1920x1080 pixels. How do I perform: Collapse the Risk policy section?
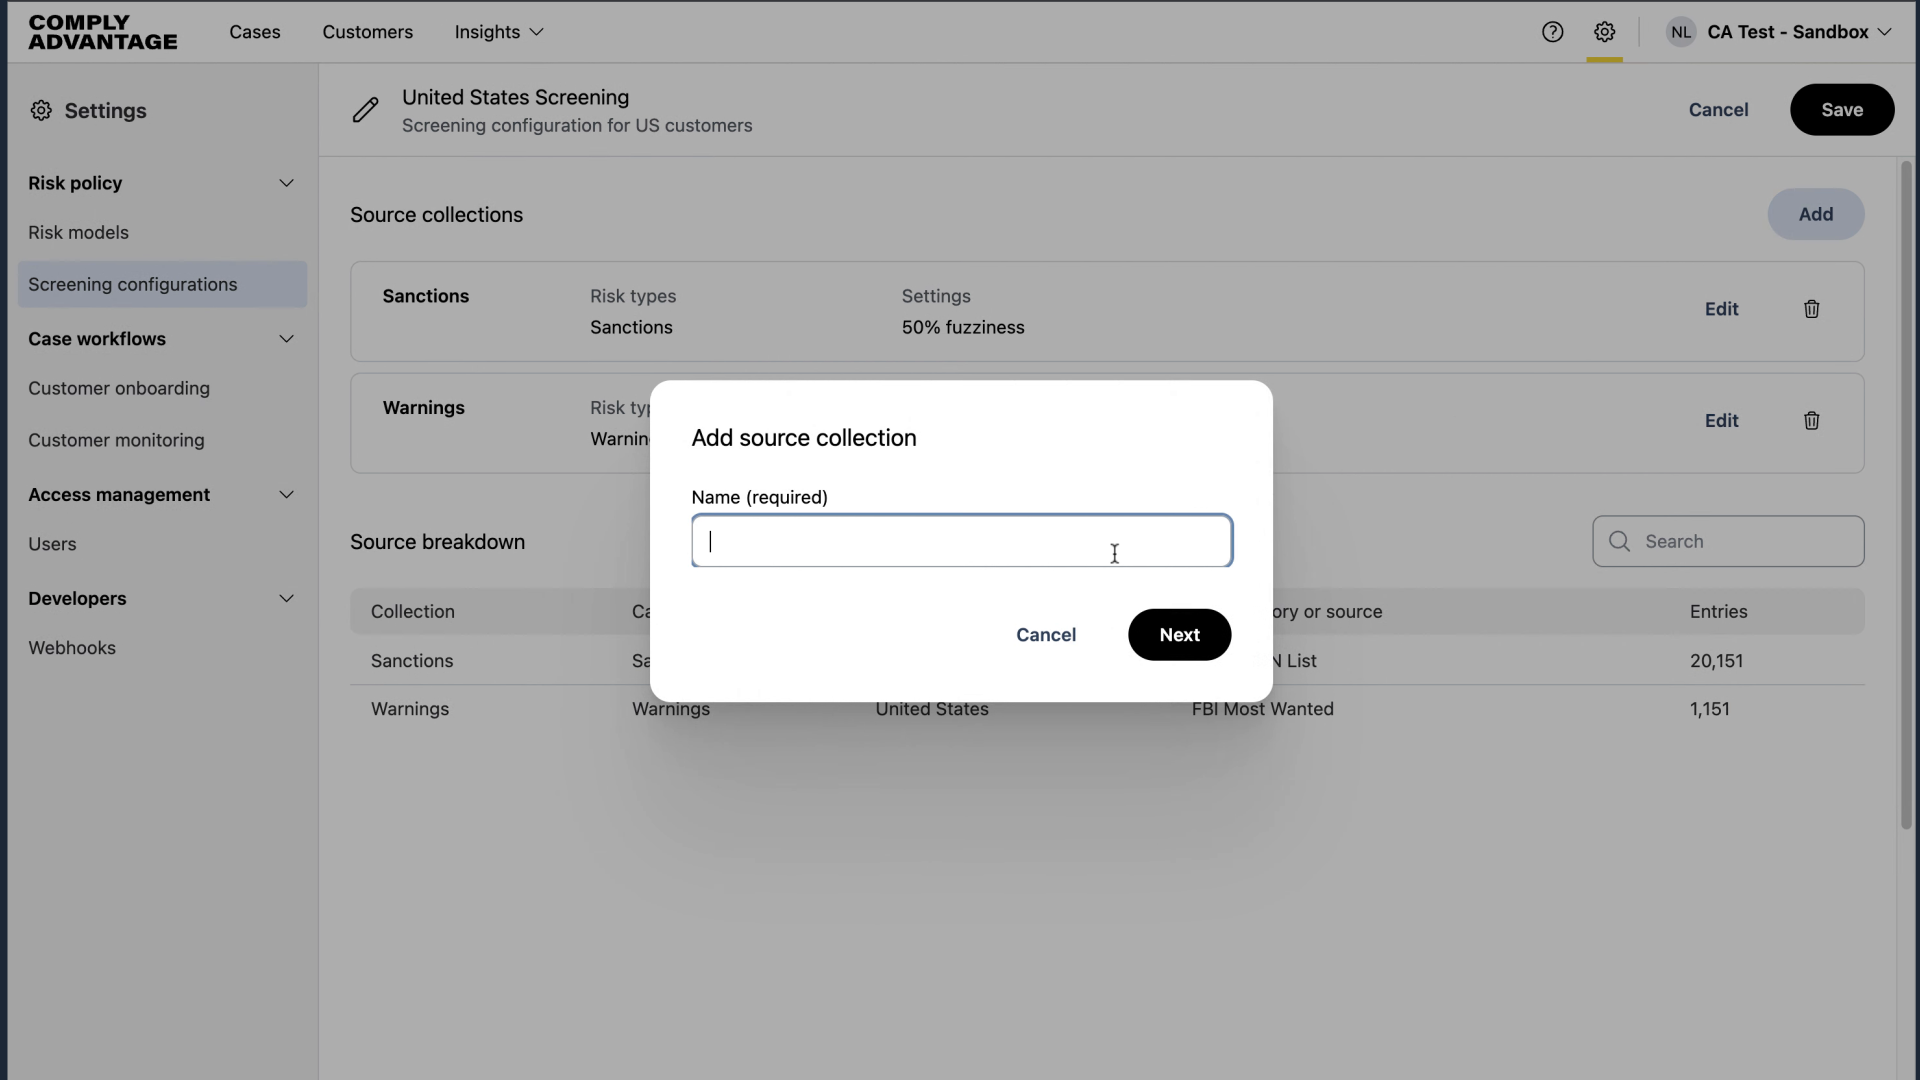coord(286,183)
